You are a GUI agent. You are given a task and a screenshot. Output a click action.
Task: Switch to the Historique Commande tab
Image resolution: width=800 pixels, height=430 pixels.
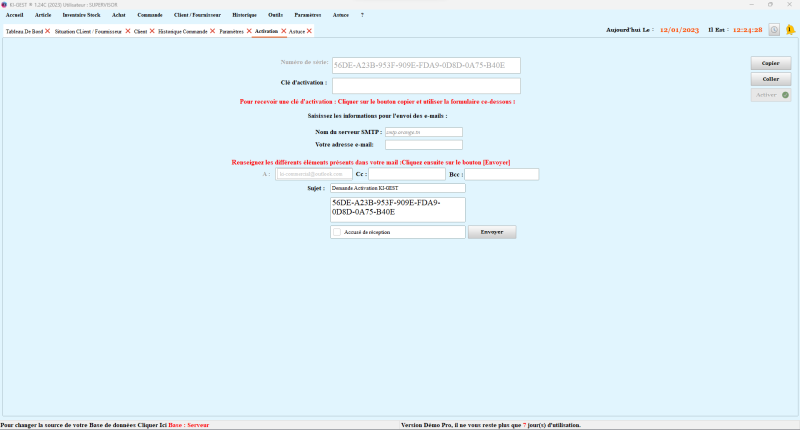[x=183, y=32]
